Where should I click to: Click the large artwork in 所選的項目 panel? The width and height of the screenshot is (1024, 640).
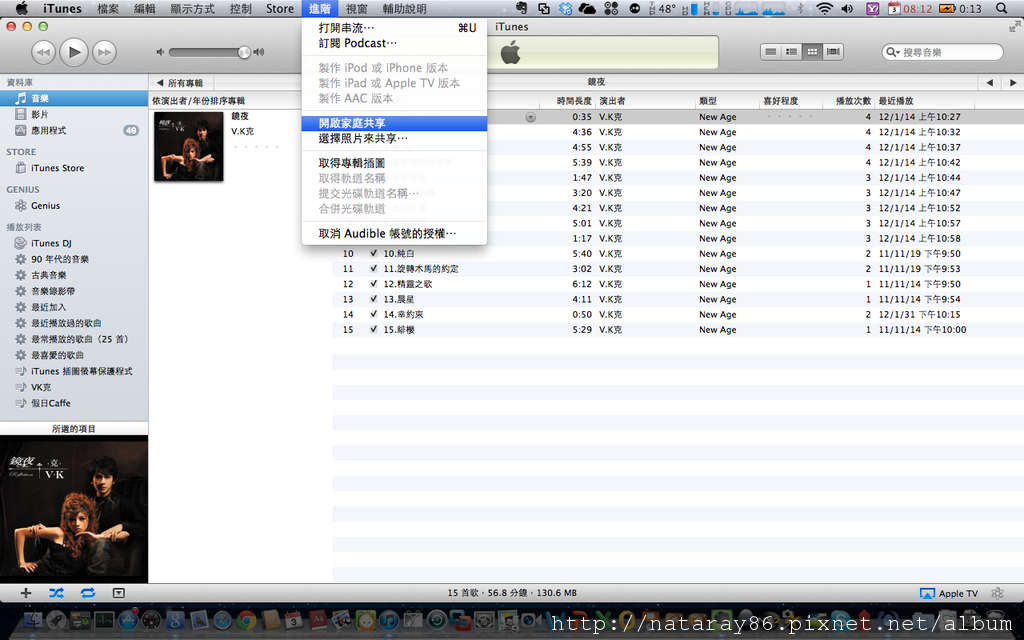(74, 509)
